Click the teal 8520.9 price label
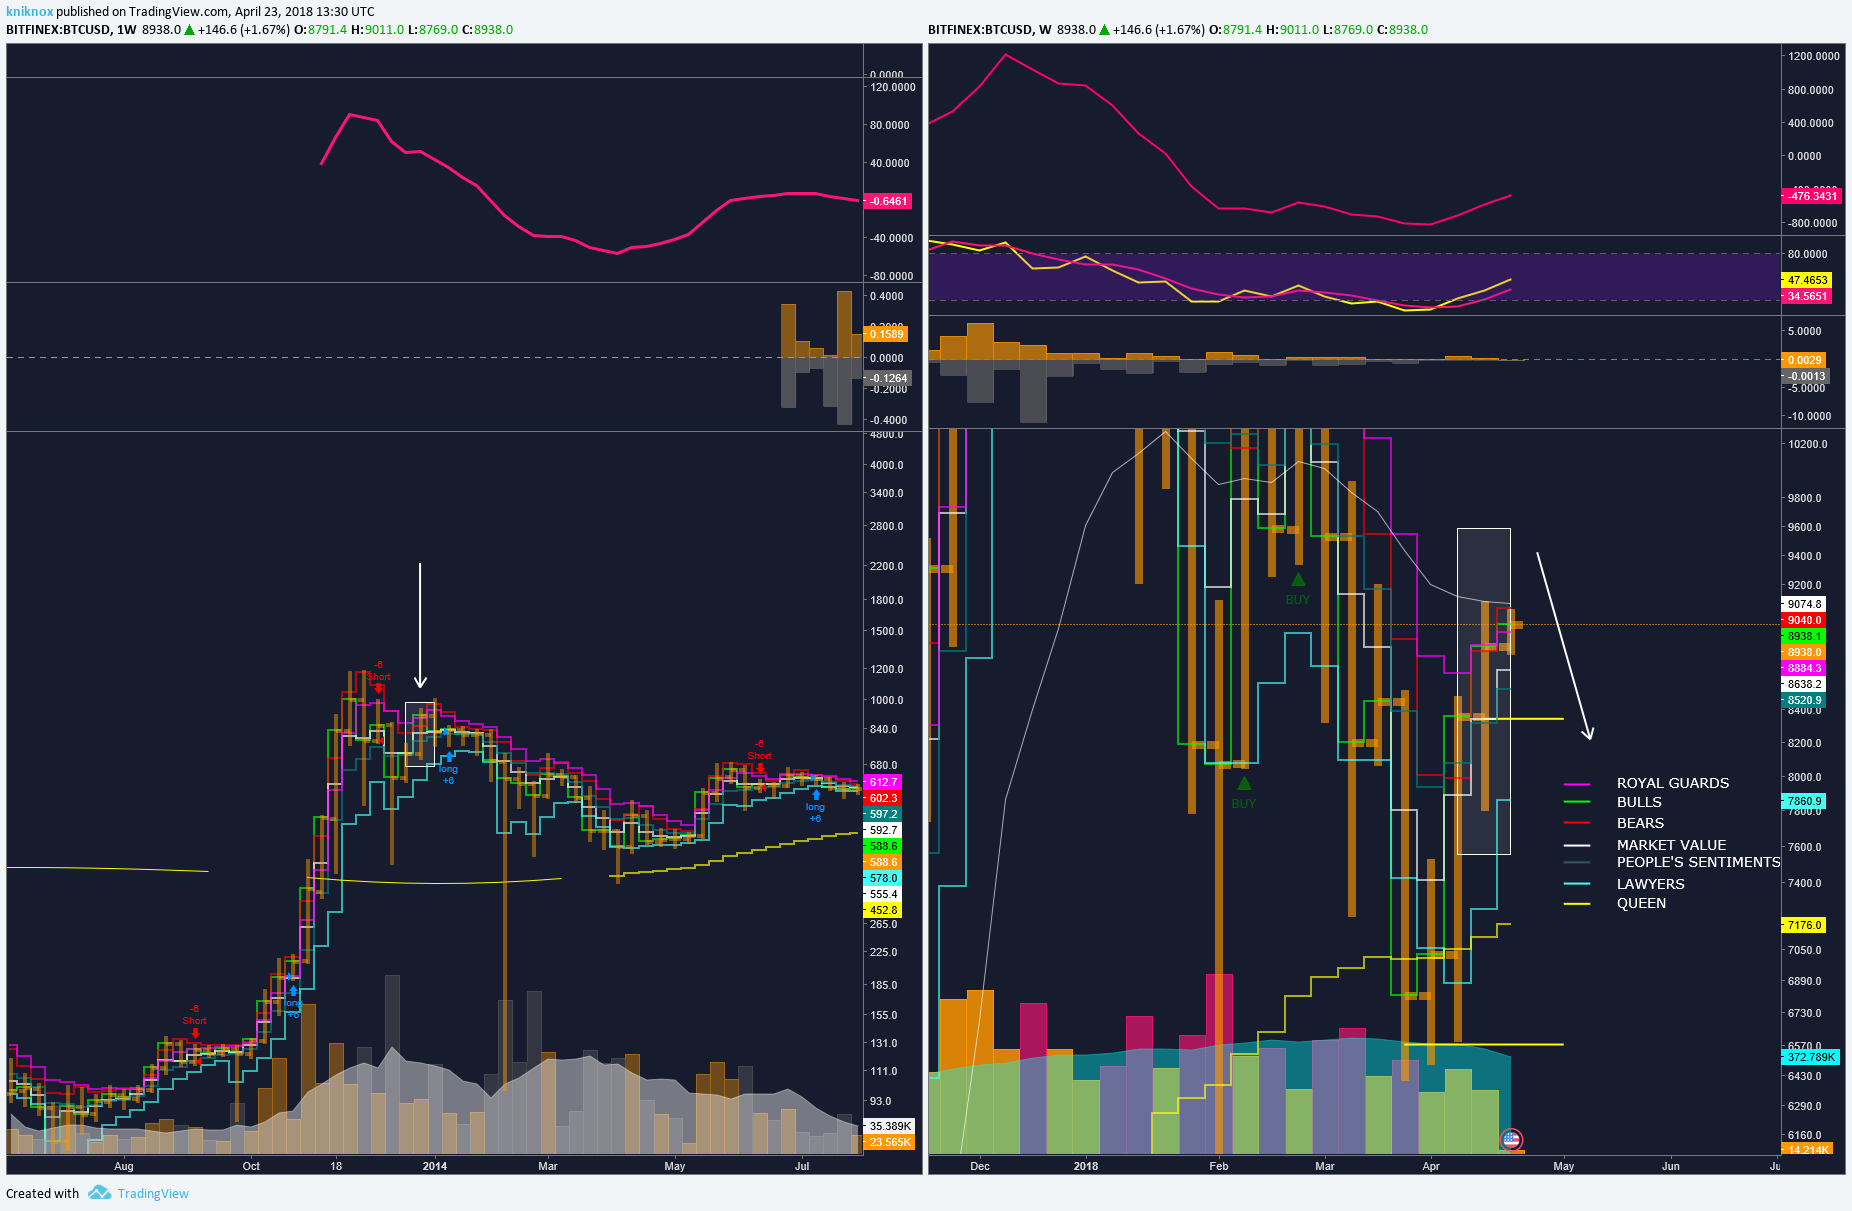The image size is (1852, 1211). tap(1804, 700)
